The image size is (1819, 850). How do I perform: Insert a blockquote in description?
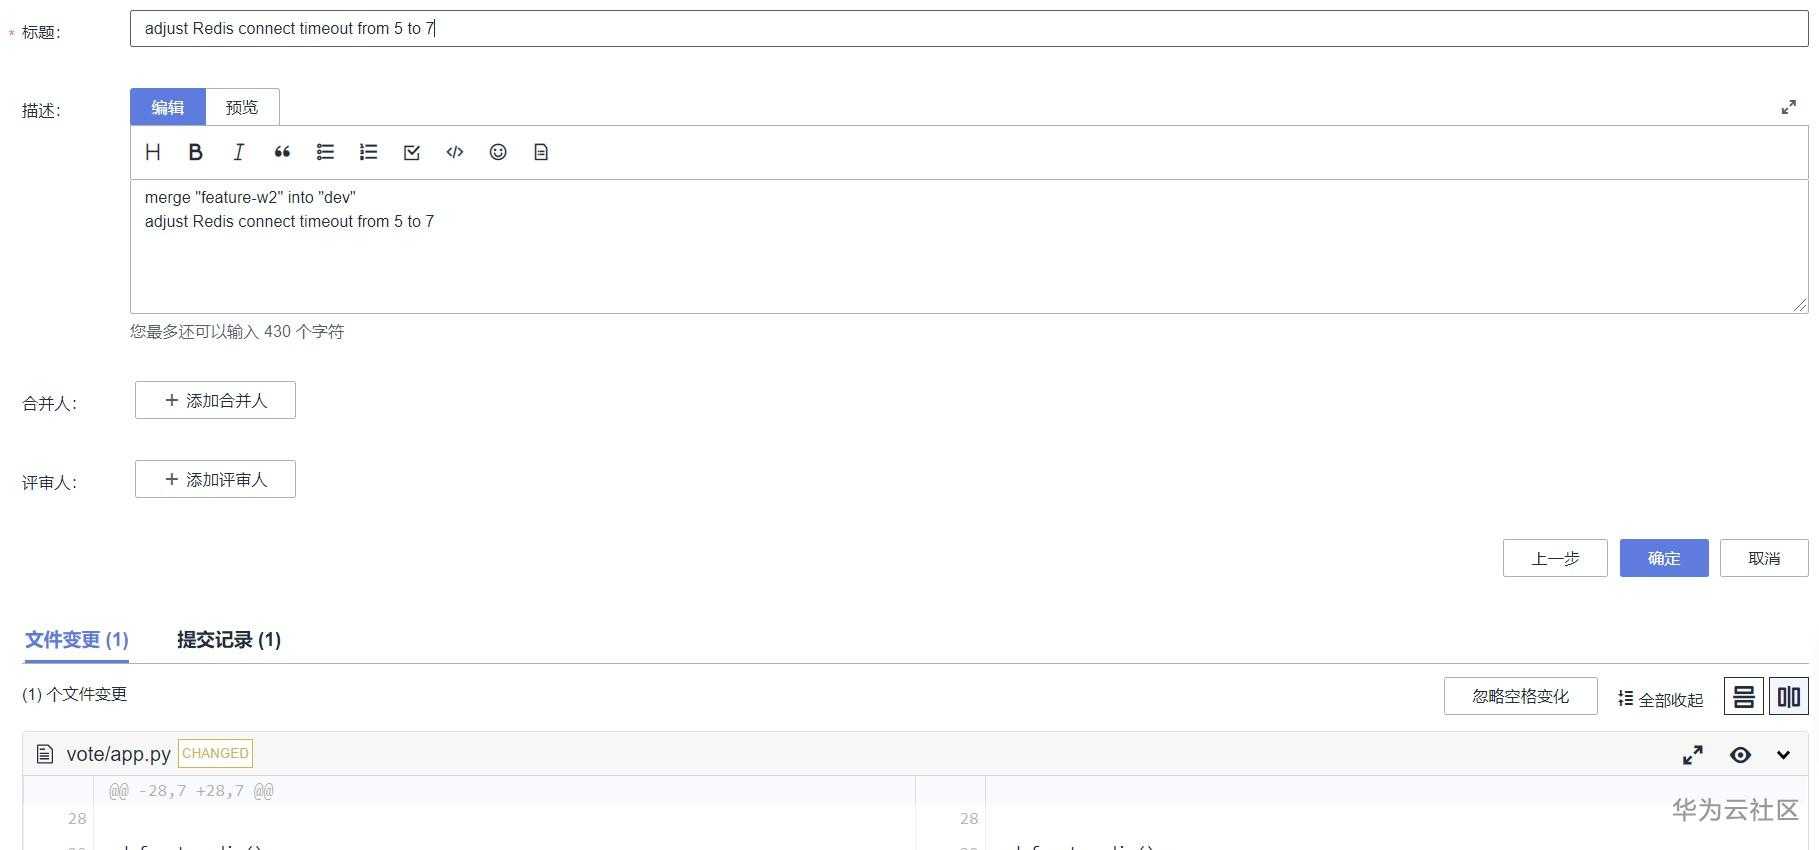click(x=282, y=152)
